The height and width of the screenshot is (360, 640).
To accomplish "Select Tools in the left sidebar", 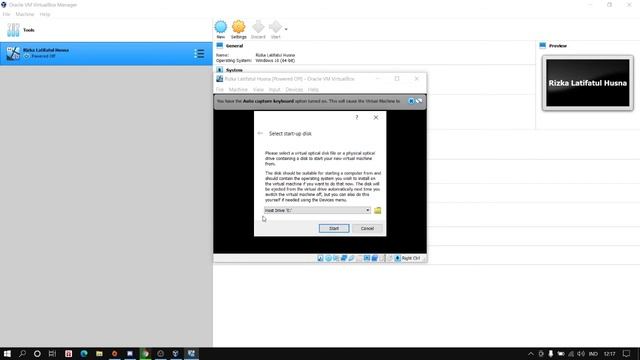I will pos(106,30).
